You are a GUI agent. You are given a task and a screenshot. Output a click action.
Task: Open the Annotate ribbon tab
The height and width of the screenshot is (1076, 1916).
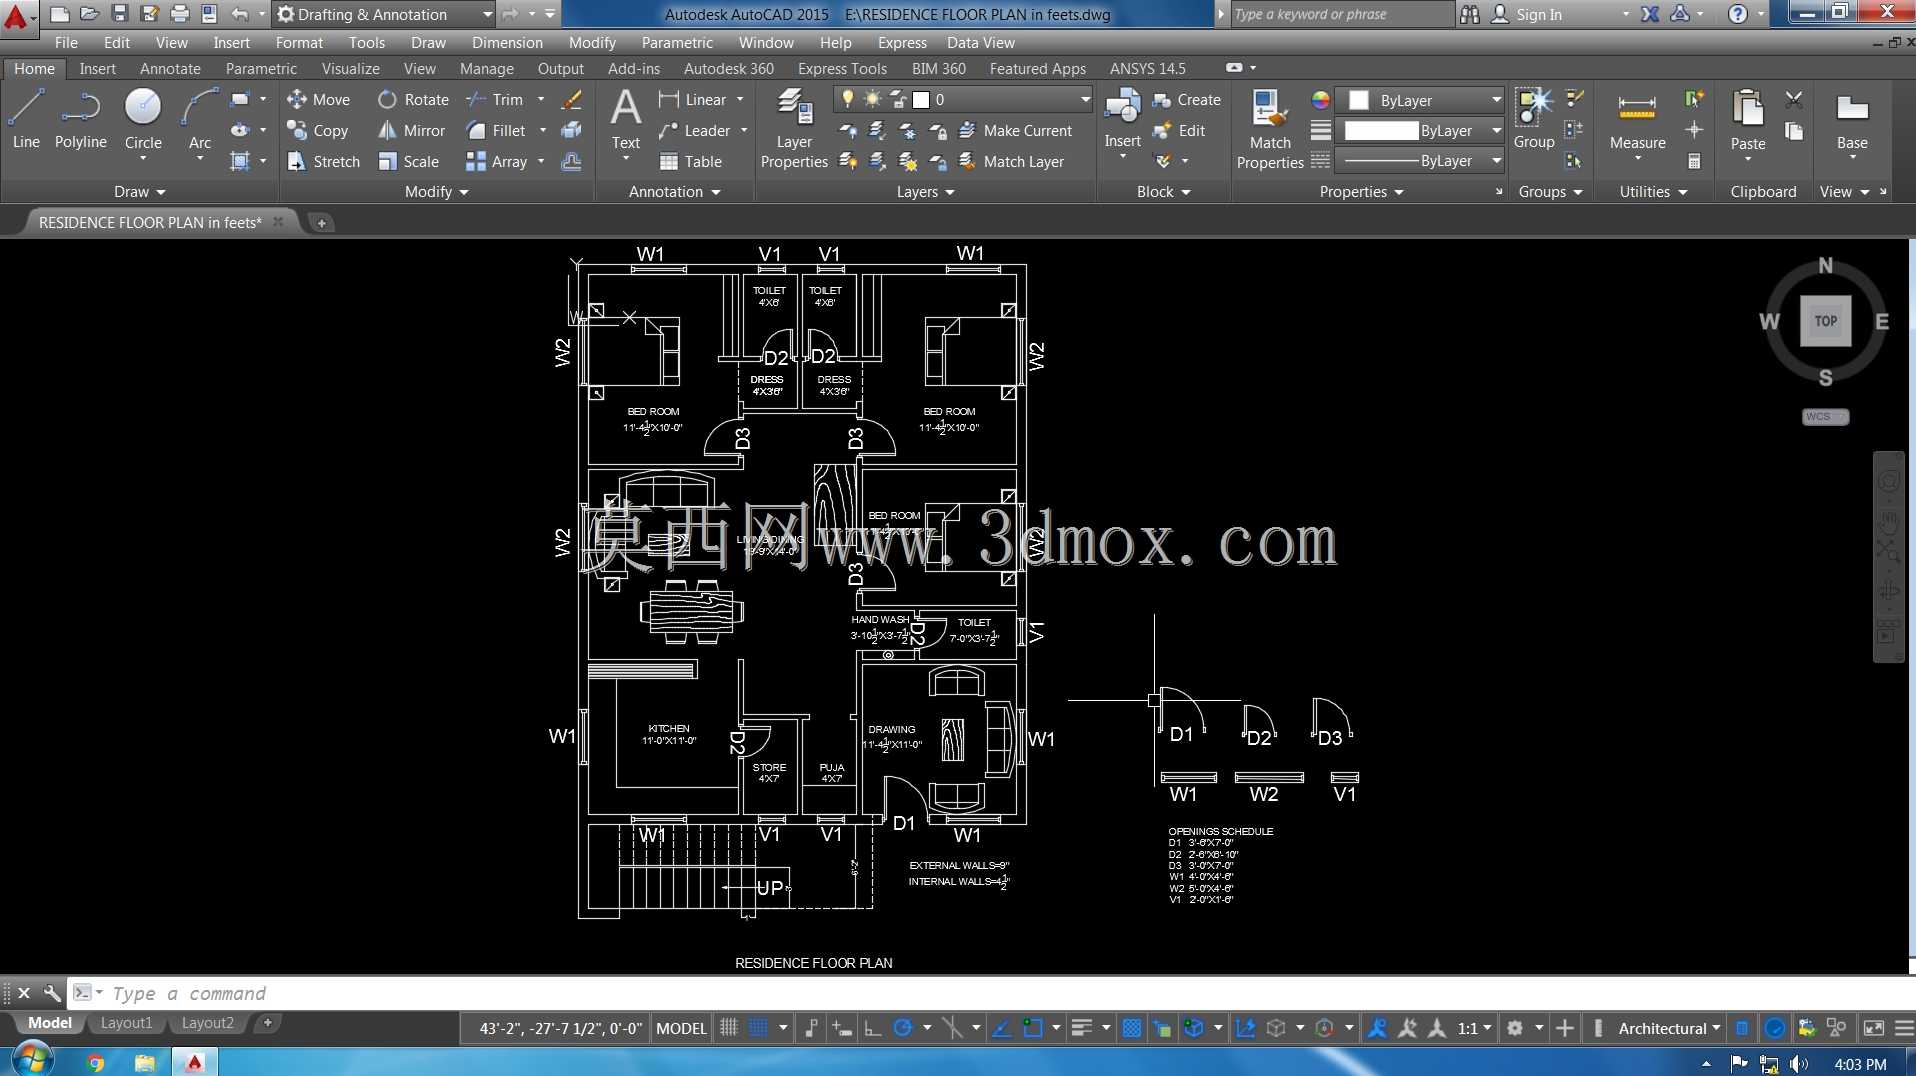coord(170,68)
